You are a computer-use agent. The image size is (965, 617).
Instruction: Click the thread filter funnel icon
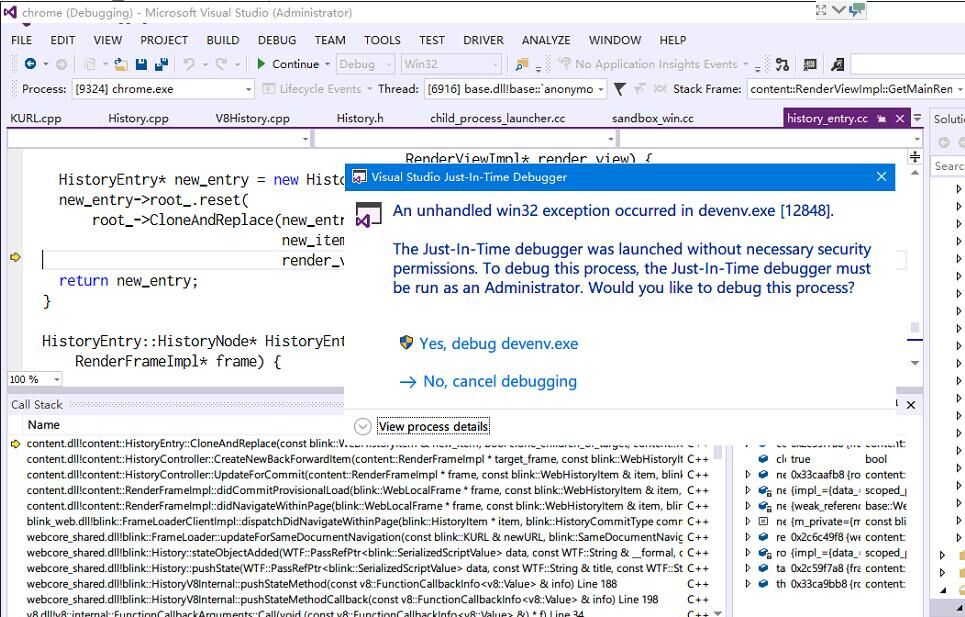(620, 89)
